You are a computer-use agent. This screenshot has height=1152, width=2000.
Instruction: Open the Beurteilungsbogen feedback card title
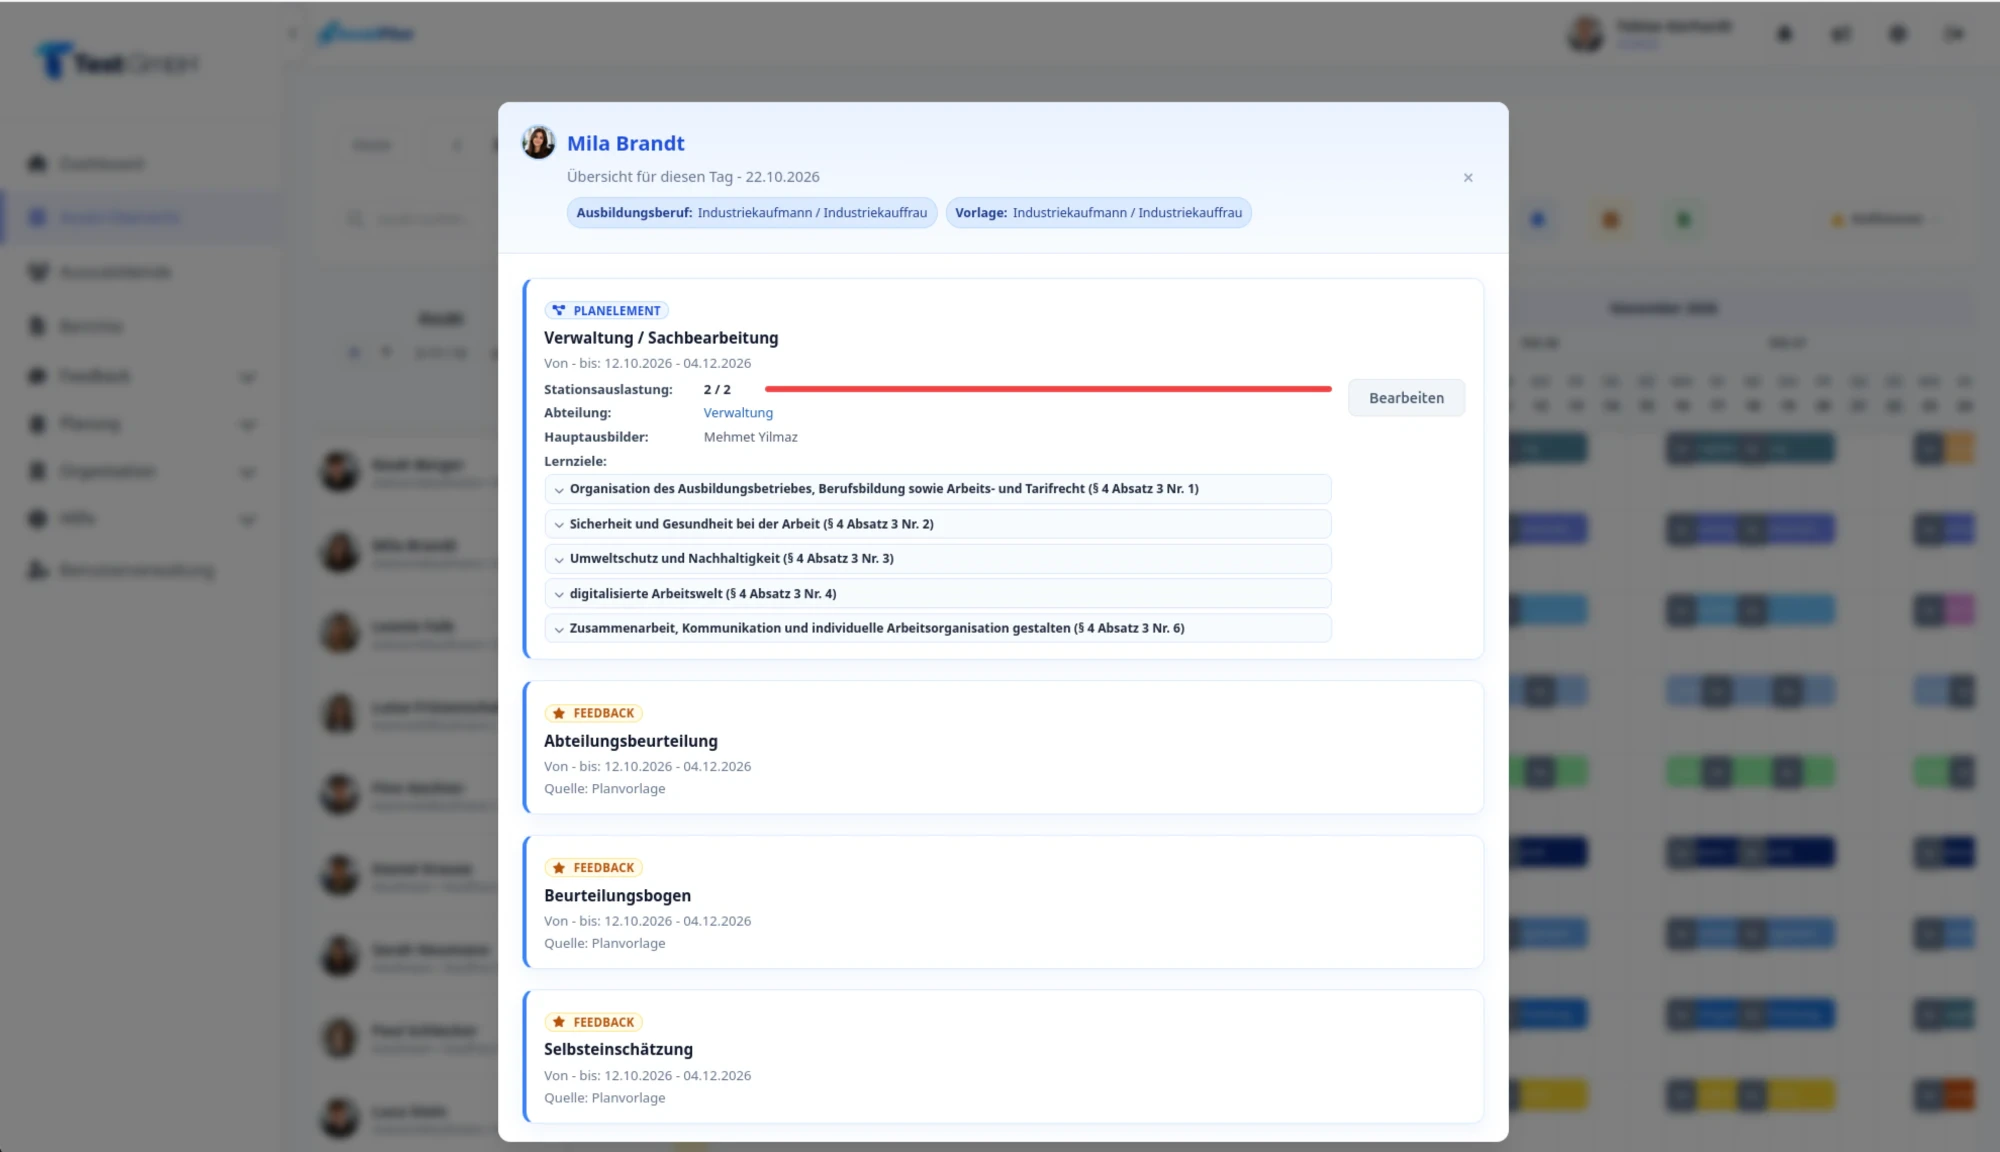click(617, 896)
